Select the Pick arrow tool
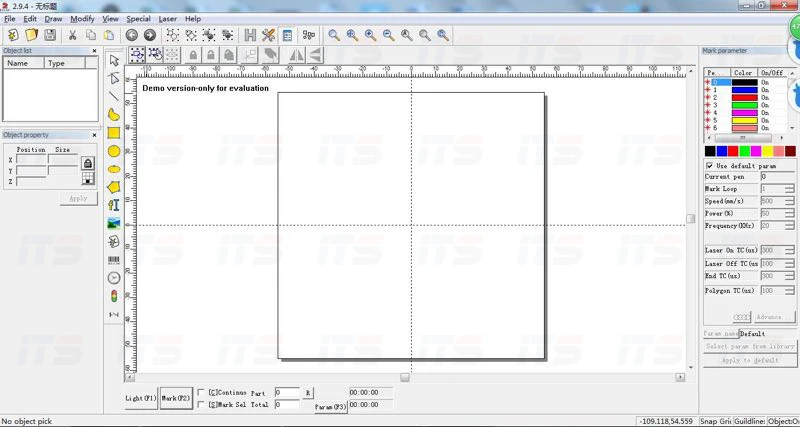The height and width of the screenshot is (427, 800). pyautogui.click(x=114, y=60)
